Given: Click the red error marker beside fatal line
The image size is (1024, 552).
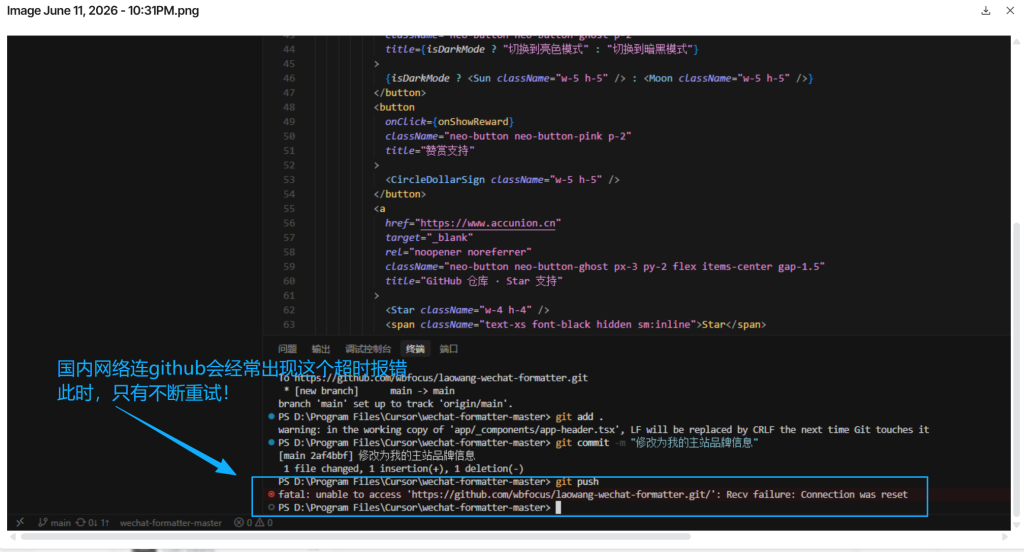Looking at the screenshot, I should 271,495.
